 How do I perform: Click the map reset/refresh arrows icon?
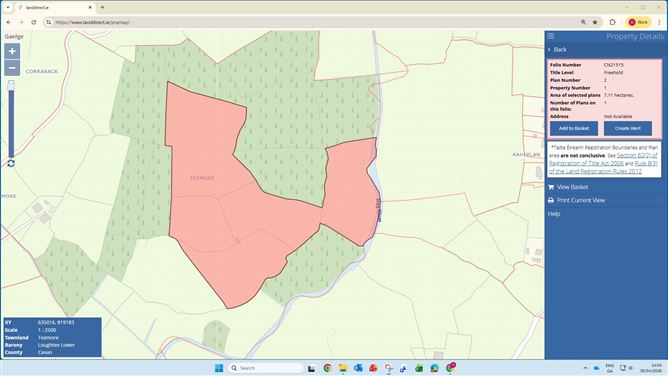tap(11, 164)
